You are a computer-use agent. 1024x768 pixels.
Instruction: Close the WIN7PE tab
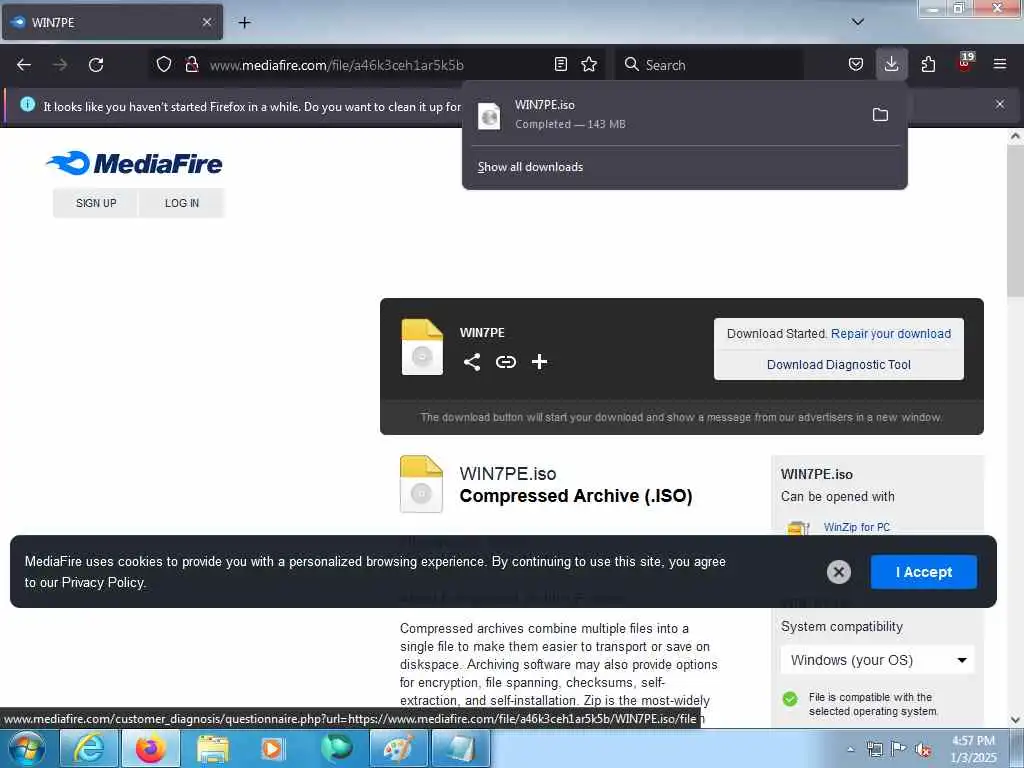click(206, 22)
